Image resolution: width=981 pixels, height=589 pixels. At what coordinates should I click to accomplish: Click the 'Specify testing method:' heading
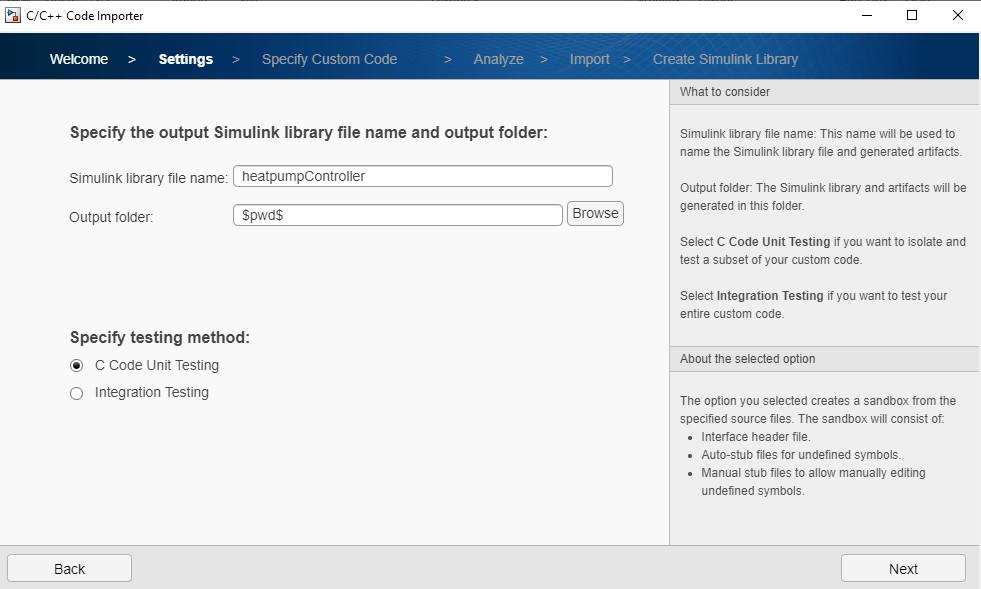coord(160,337)
